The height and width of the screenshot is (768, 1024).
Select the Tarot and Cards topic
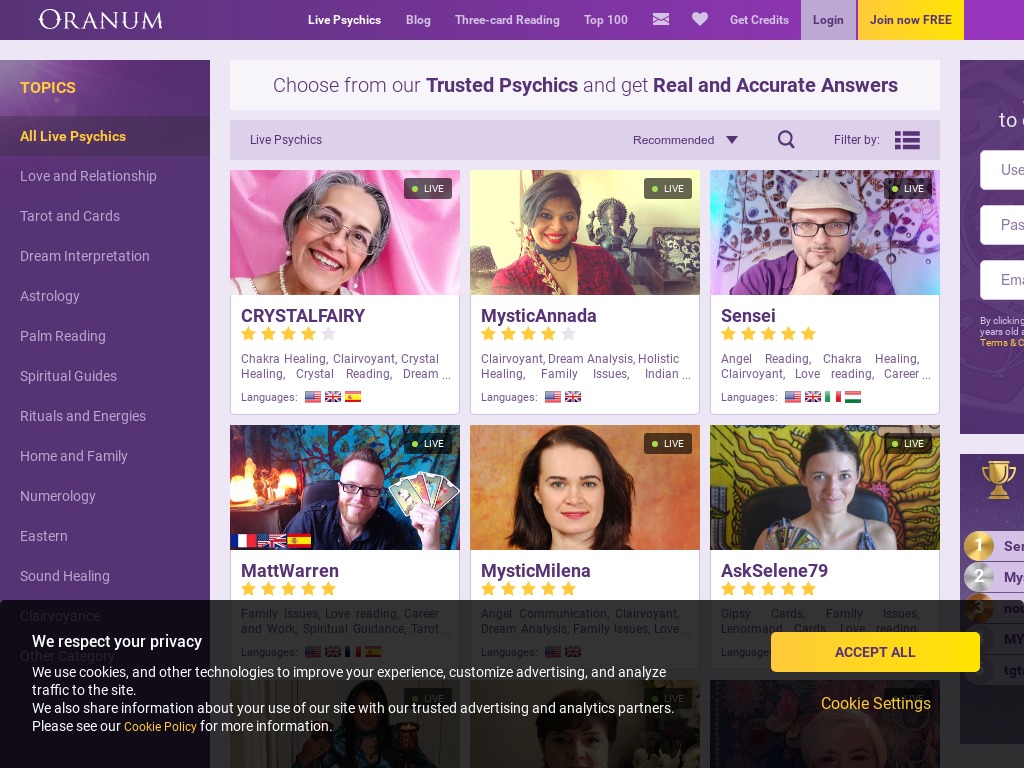point(70,216)
